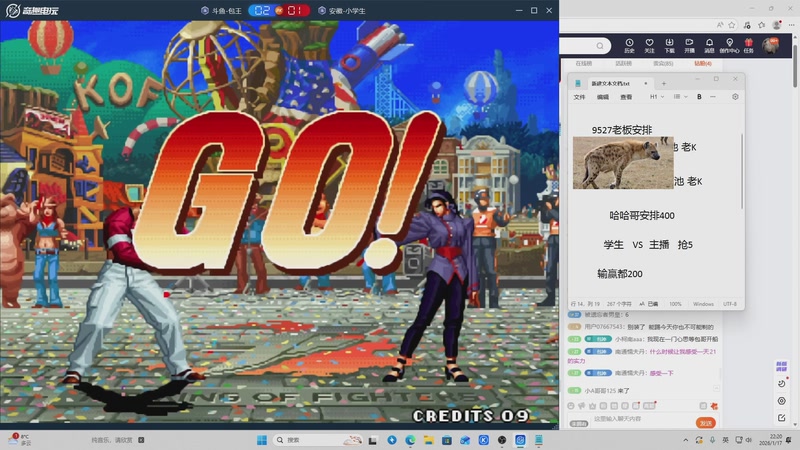Open the 历史 history icon
Image resolution: width=800 pixels, height=450 pixels.
(x=629, y=45)
